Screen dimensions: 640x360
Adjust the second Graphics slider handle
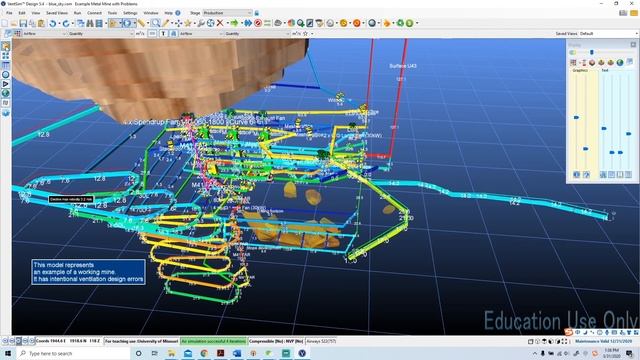tap(586, 149)
